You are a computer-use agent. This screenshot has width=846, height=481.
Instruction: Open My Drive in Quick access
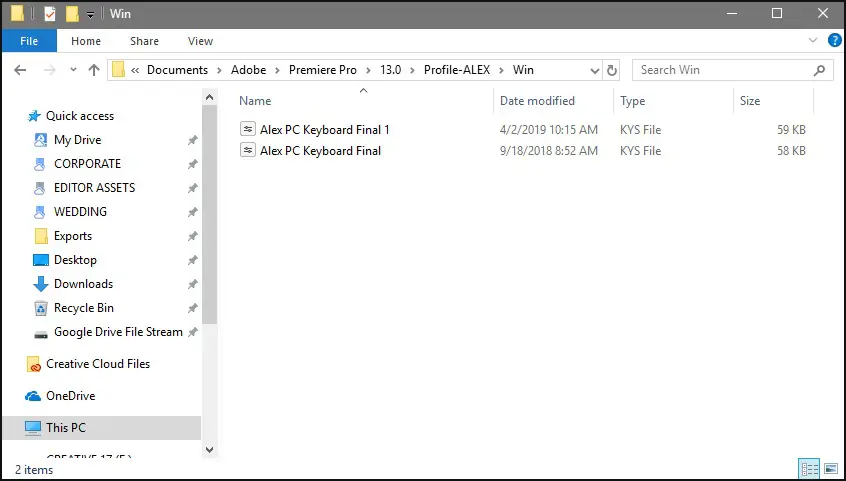tap(77, 140)
